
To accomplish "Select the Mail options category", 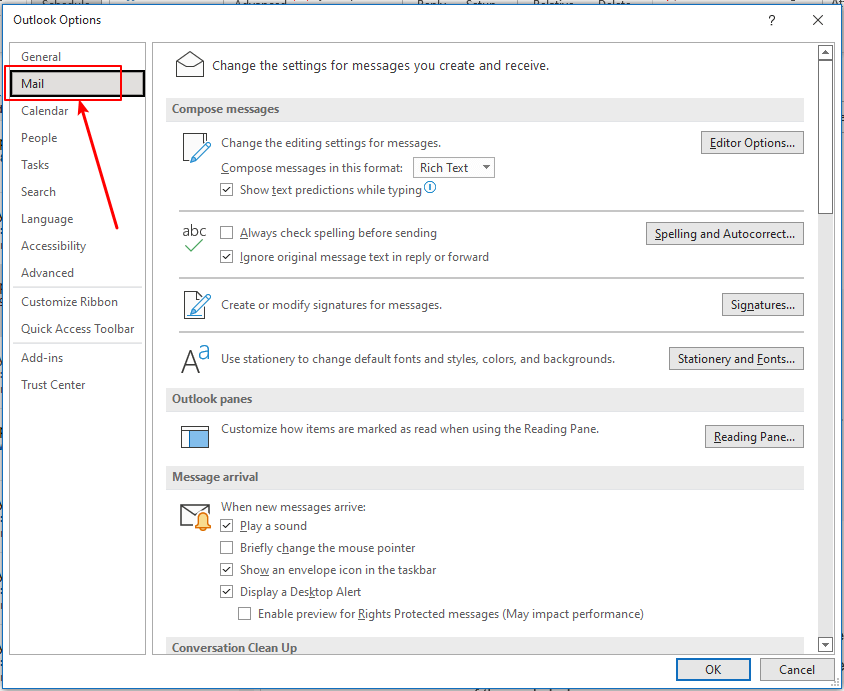I will pos(78,83).
